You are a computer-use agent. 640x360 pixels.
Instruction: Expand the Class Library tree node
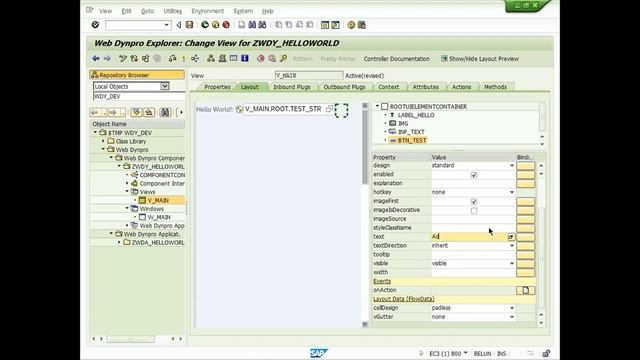pos(103,141)
